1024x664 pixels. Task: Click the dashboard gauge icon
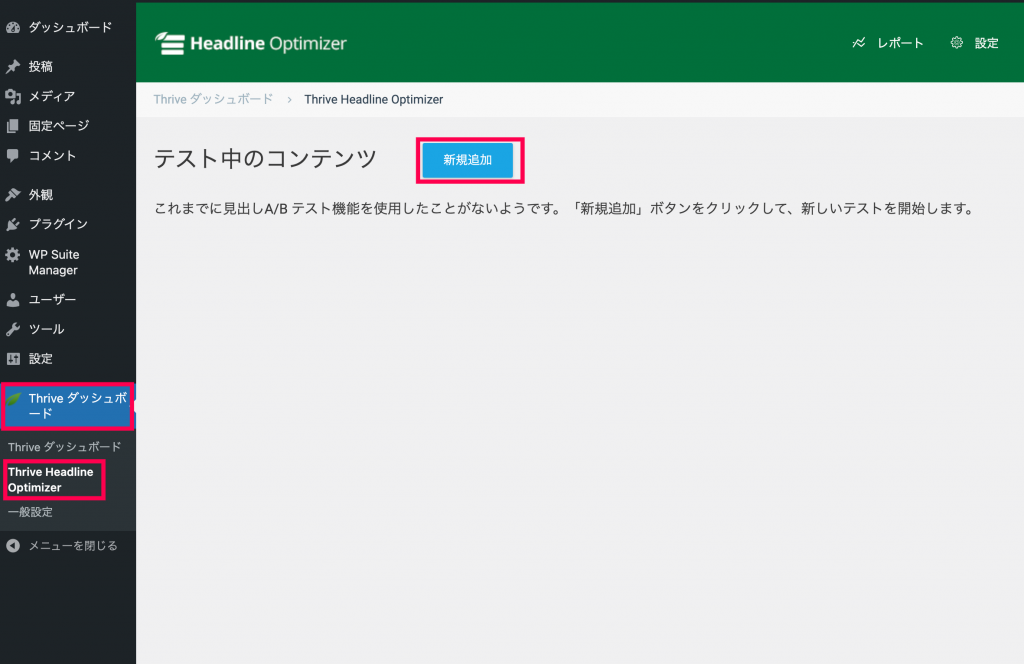pyautogui.click(x=13, y=27)
